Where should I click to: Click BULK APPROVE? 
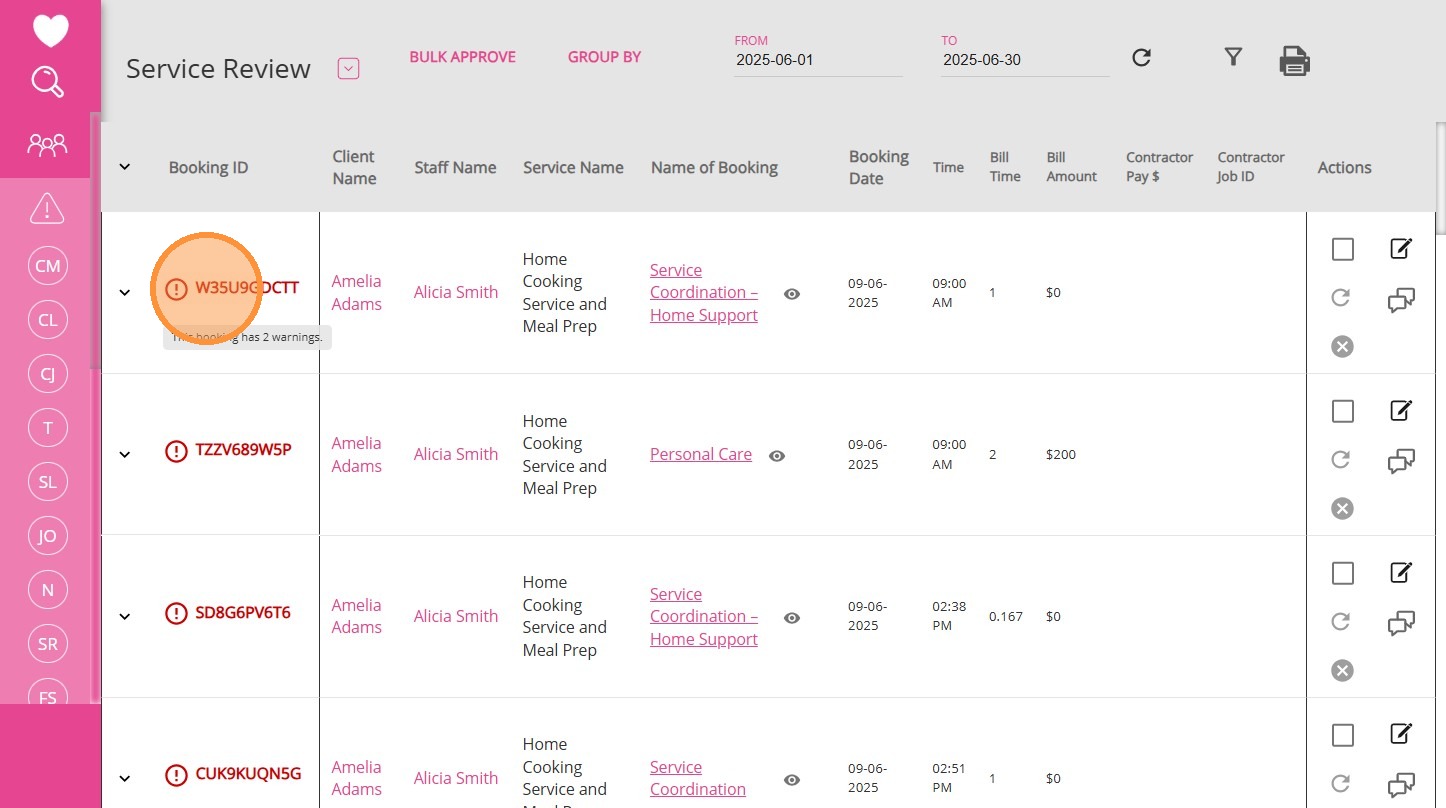tap(462, 57)
